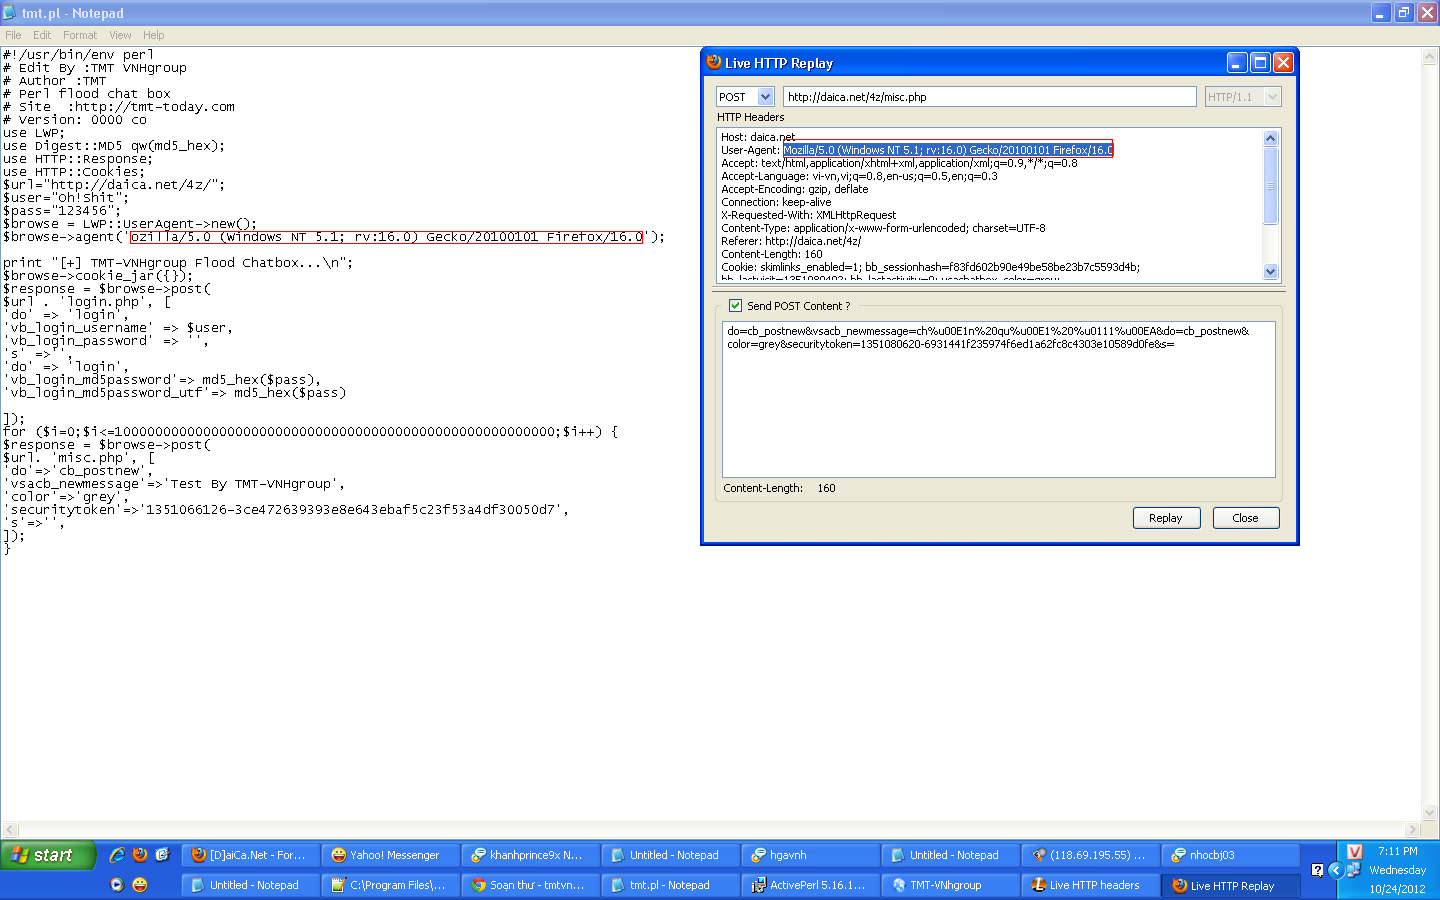
Task: Open the File menu in Notepad
Action: (13, 35)
